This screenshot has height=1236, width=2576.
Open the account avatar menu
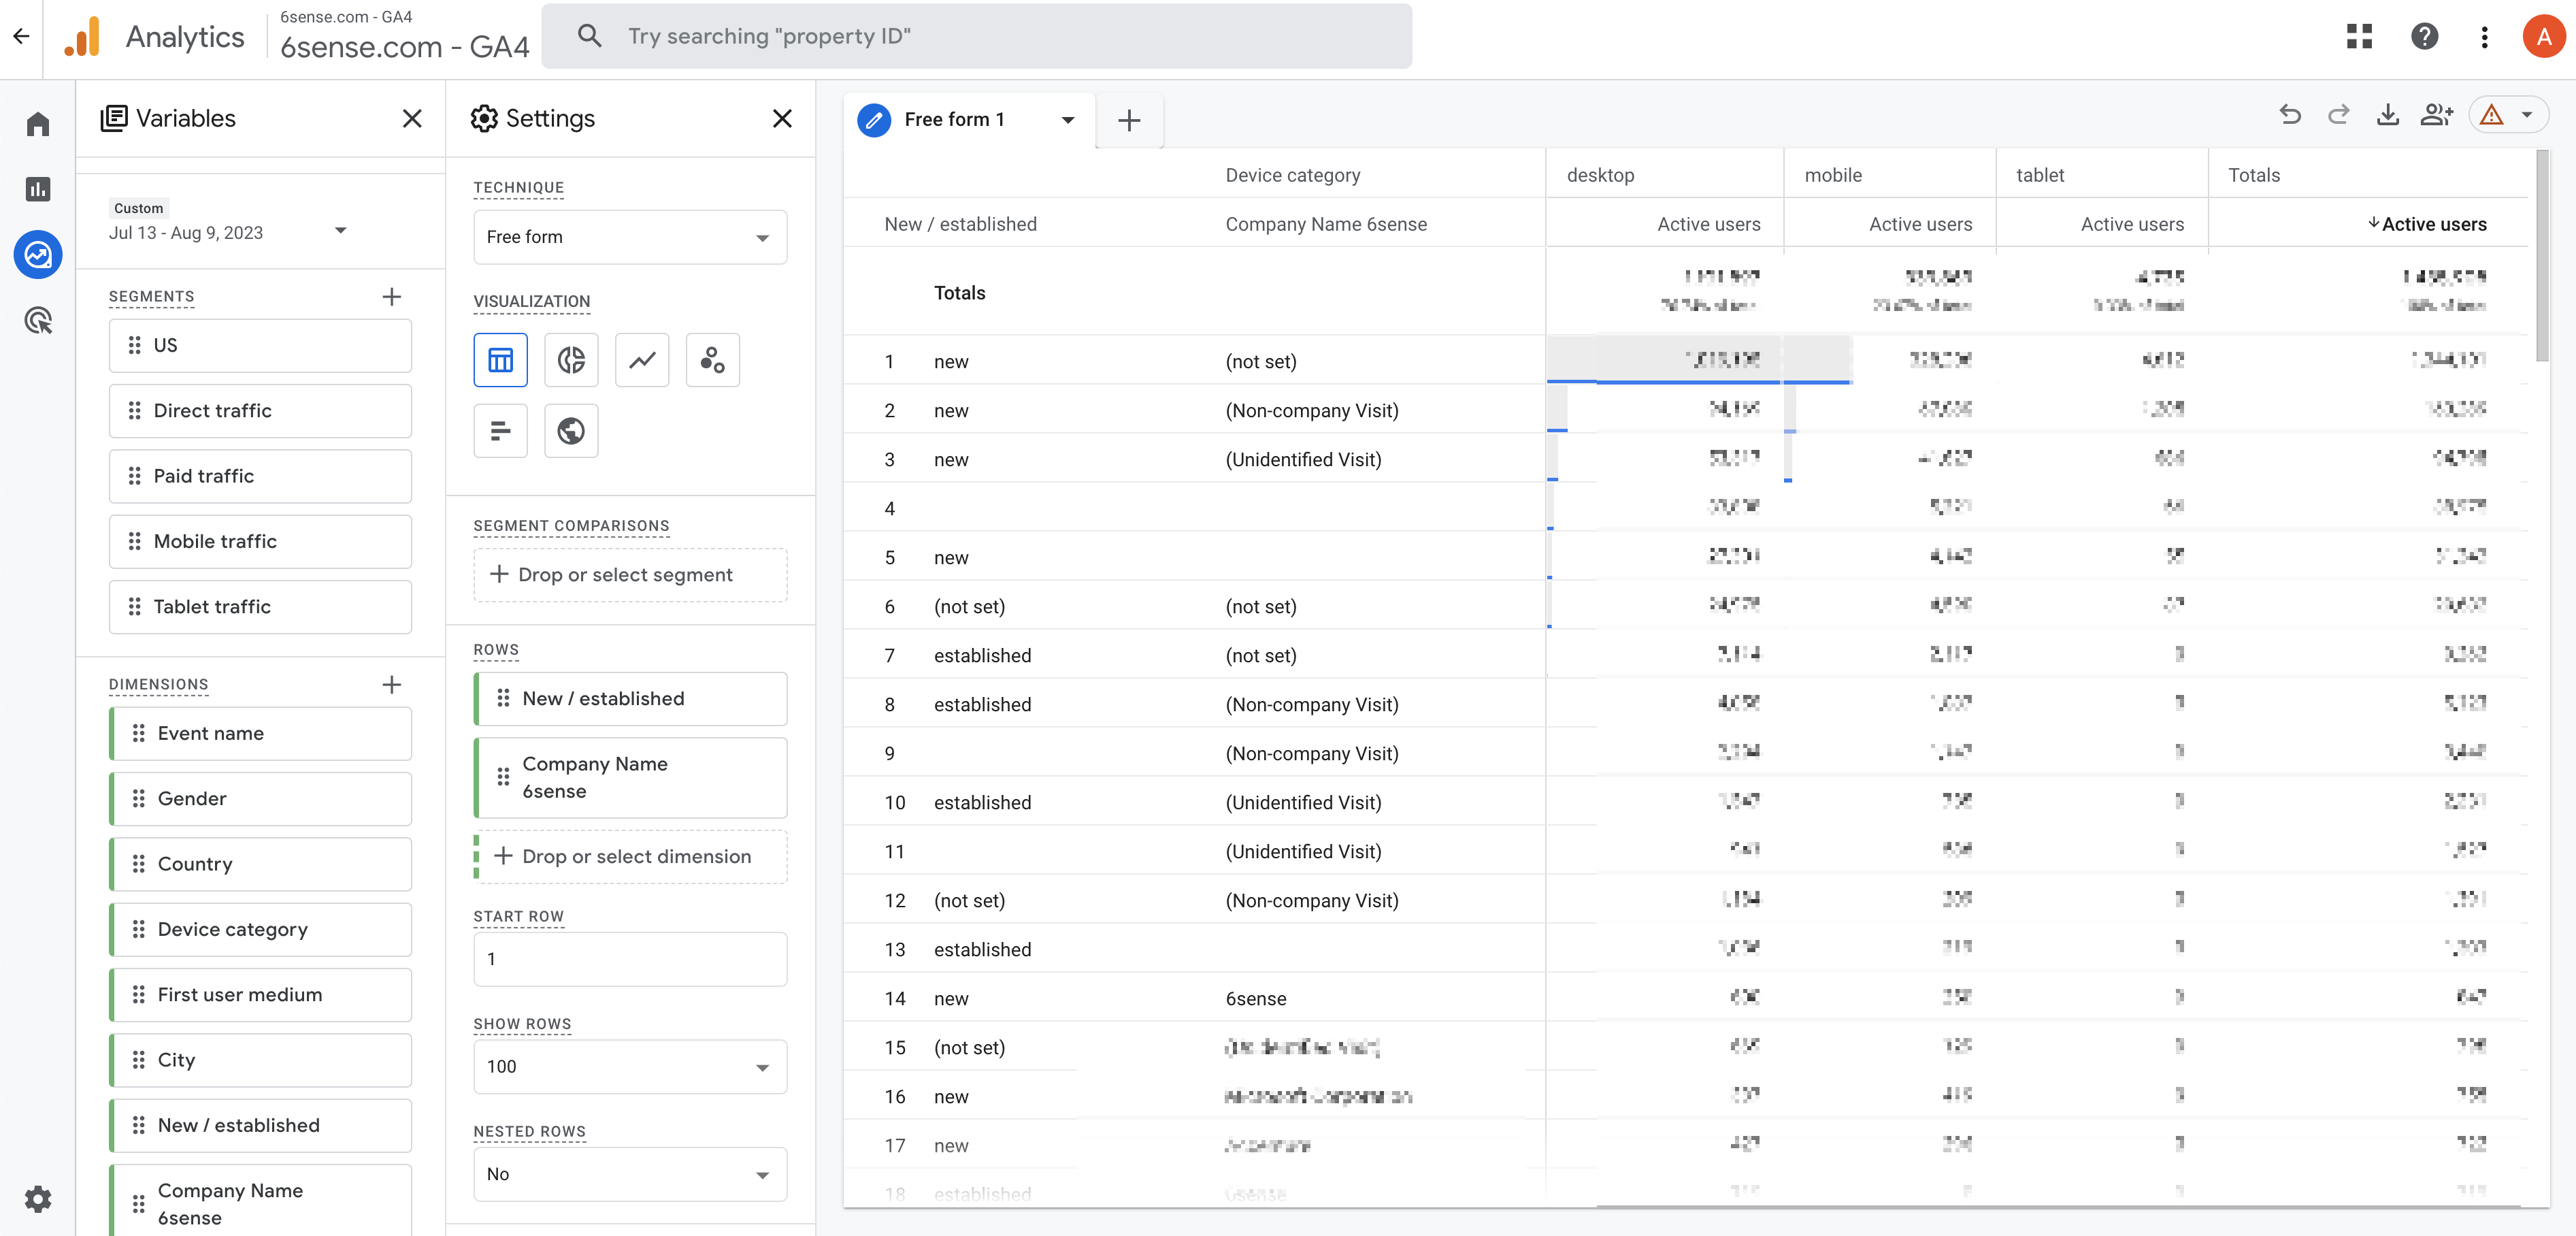point(2544,37)
